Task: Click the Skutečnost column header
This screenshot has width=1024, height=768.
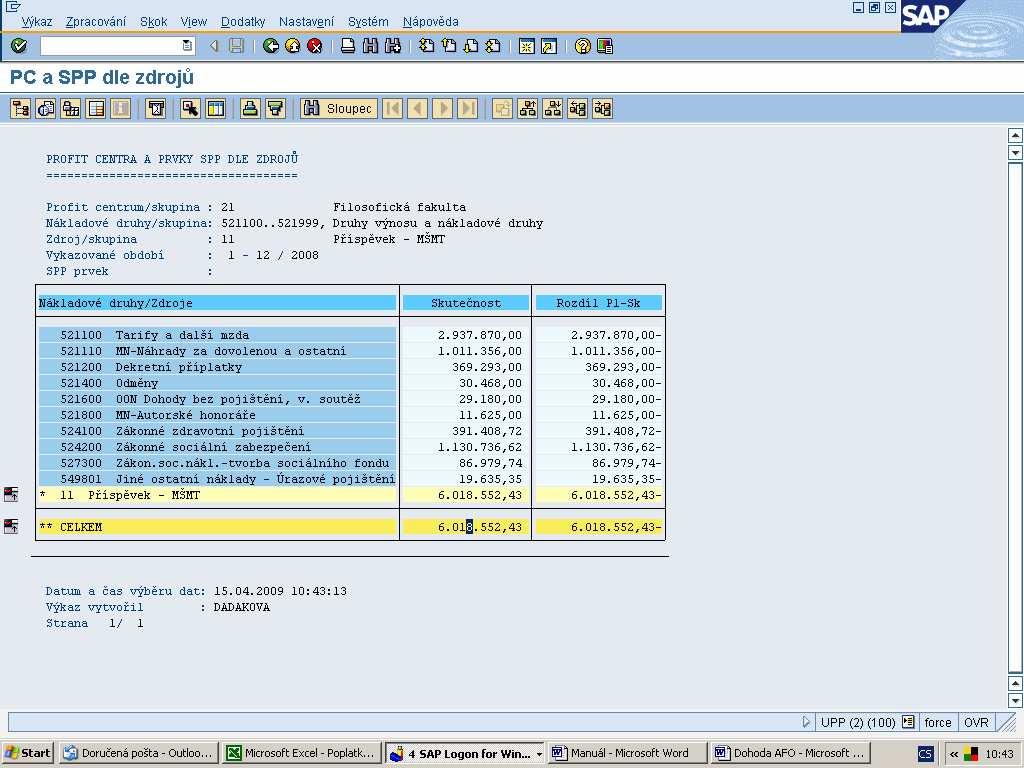Action: [x=466, y=303]
